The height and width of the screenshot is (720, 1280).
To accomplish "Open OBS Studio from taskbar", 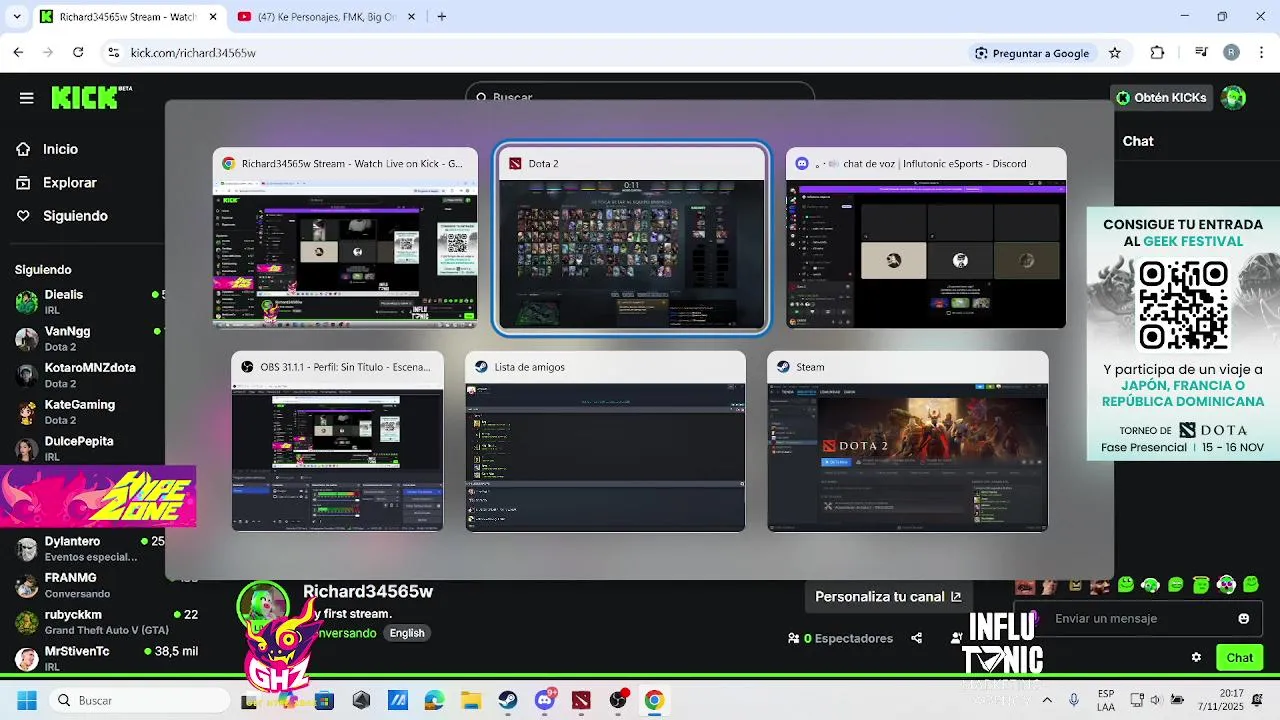I will [x=618, y=700].
